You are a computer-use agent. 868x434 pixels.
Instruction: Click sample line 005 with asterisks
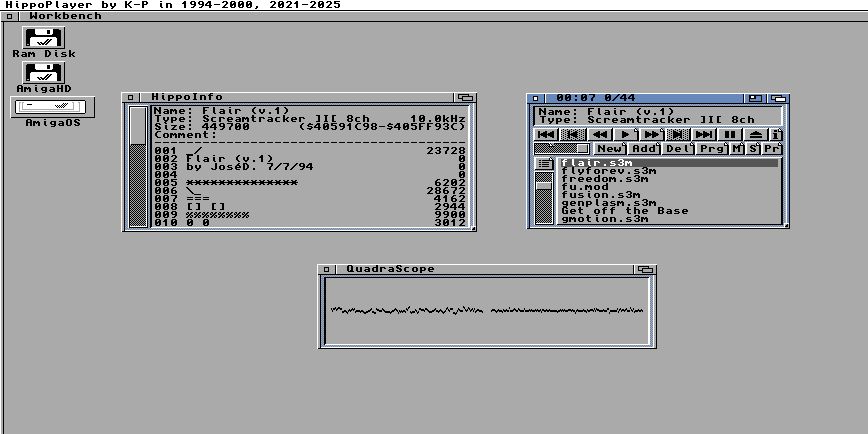point(309,182)
